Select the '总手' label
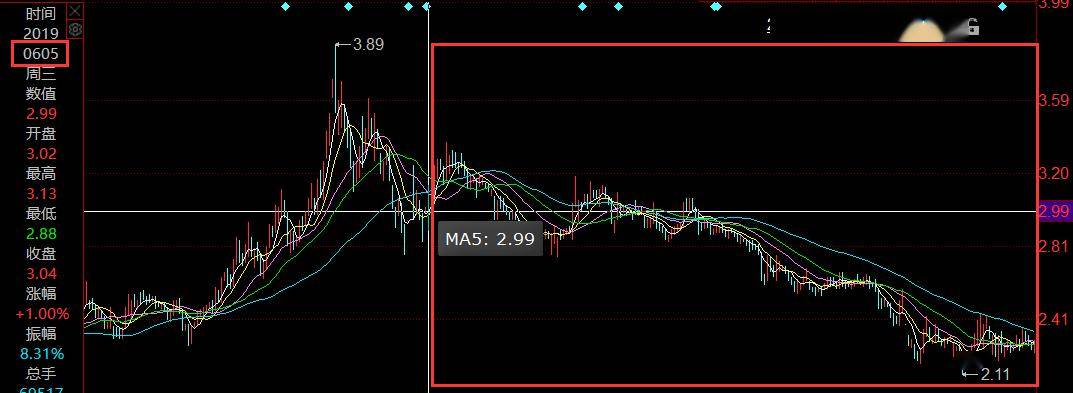 40,374
